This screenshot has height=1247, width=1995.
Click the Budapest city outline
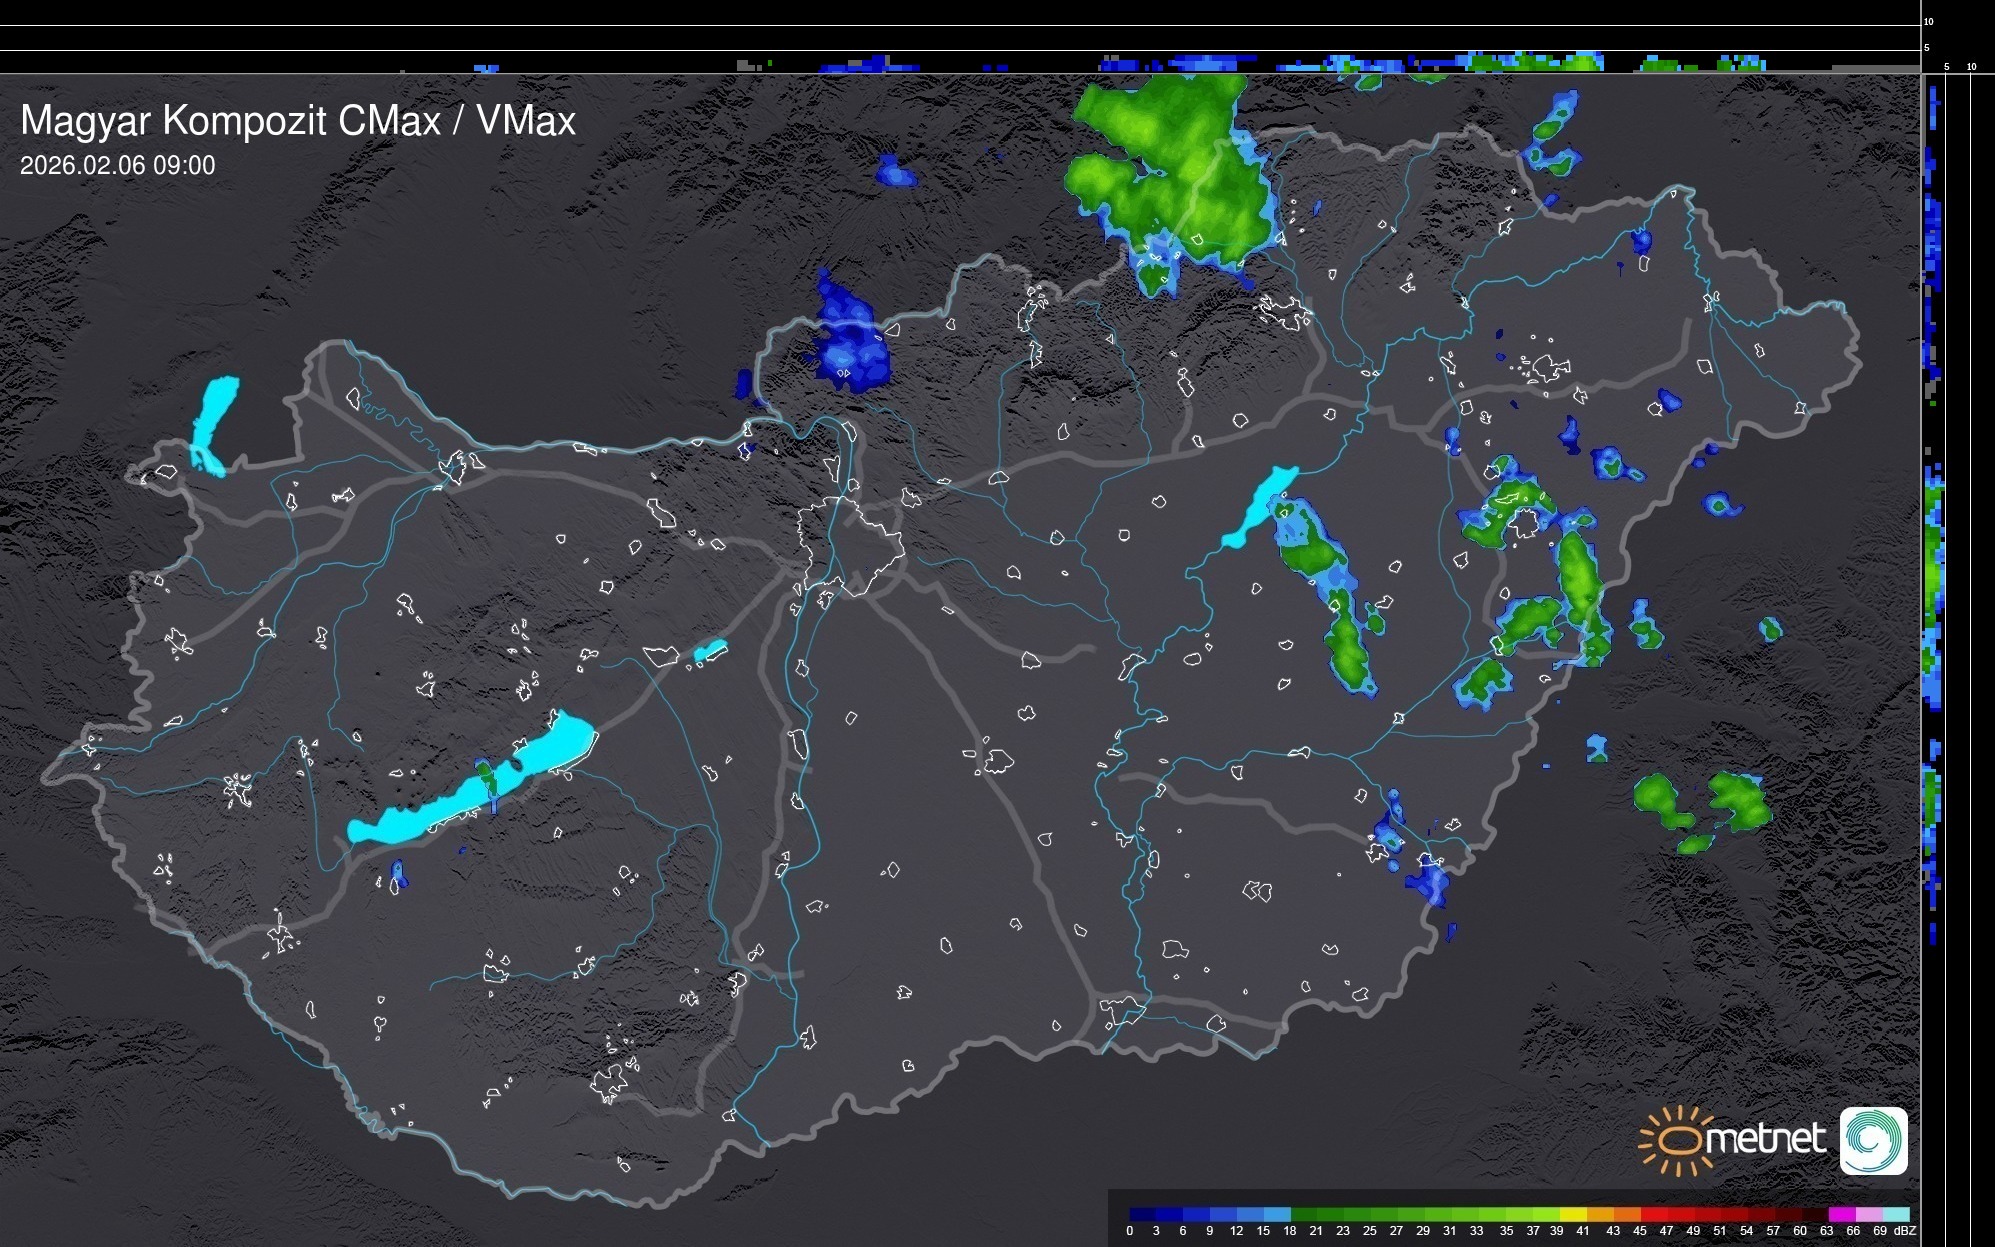(850, 545)
